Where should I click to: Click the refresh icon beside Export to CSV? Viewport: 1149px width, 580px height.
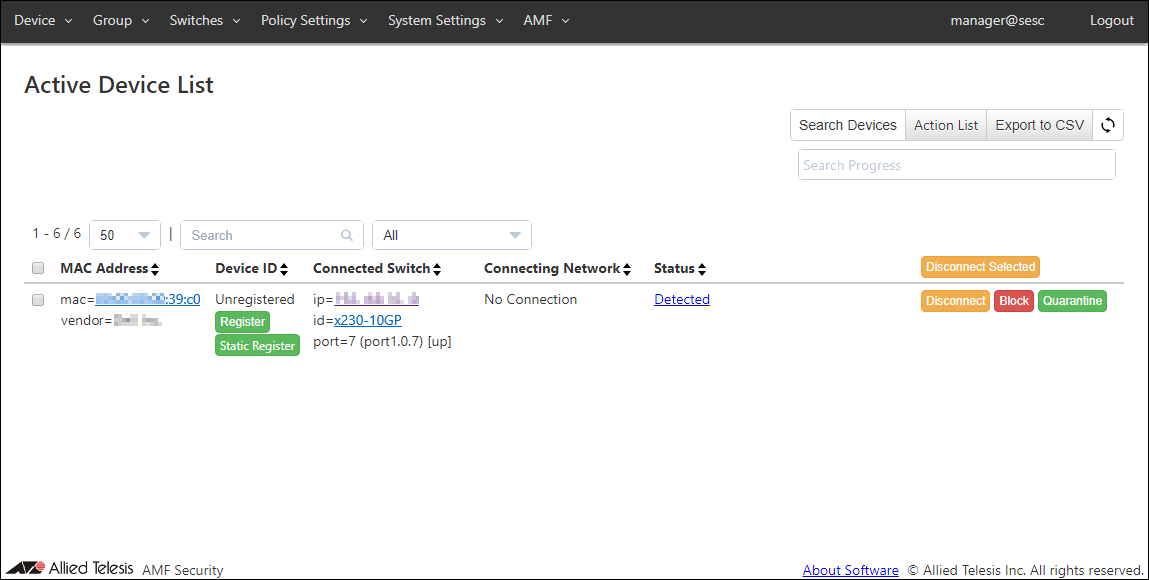(x=1108, y=125)
